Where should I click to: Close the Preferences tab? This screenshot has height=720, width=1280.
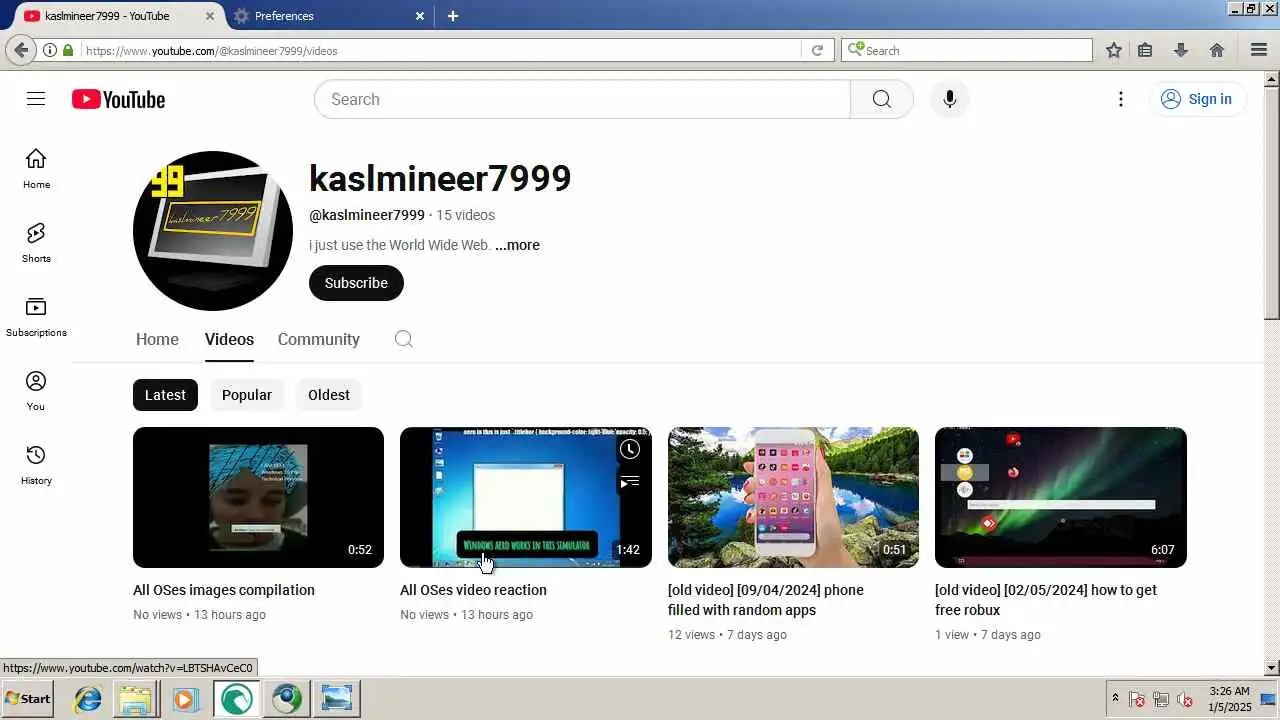tap(419, 16)
